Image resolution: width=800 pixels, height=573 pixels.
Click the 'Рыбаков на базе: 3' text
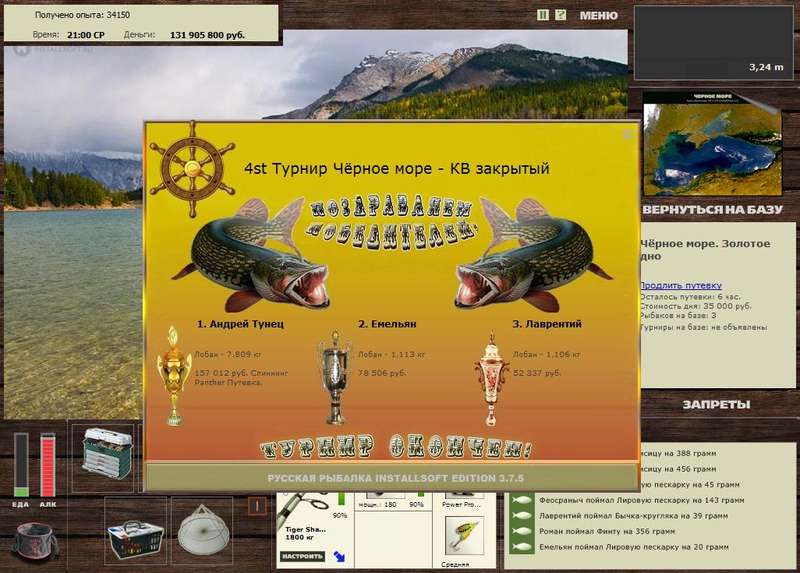(x=678, y=316)
